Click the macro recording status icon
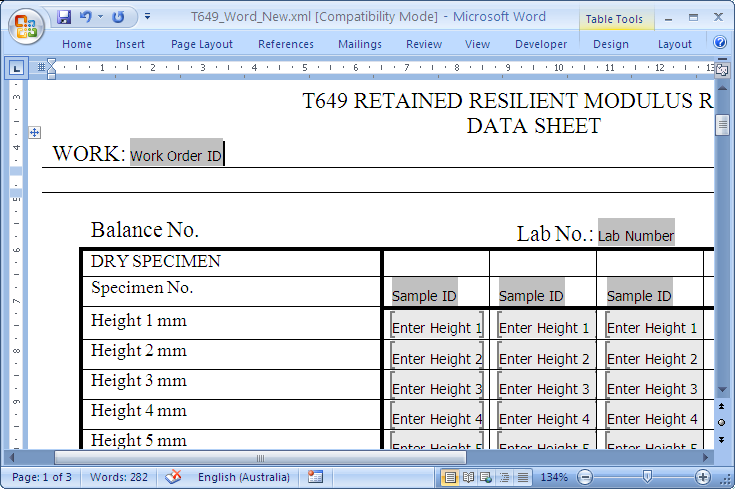 [316, 477]
